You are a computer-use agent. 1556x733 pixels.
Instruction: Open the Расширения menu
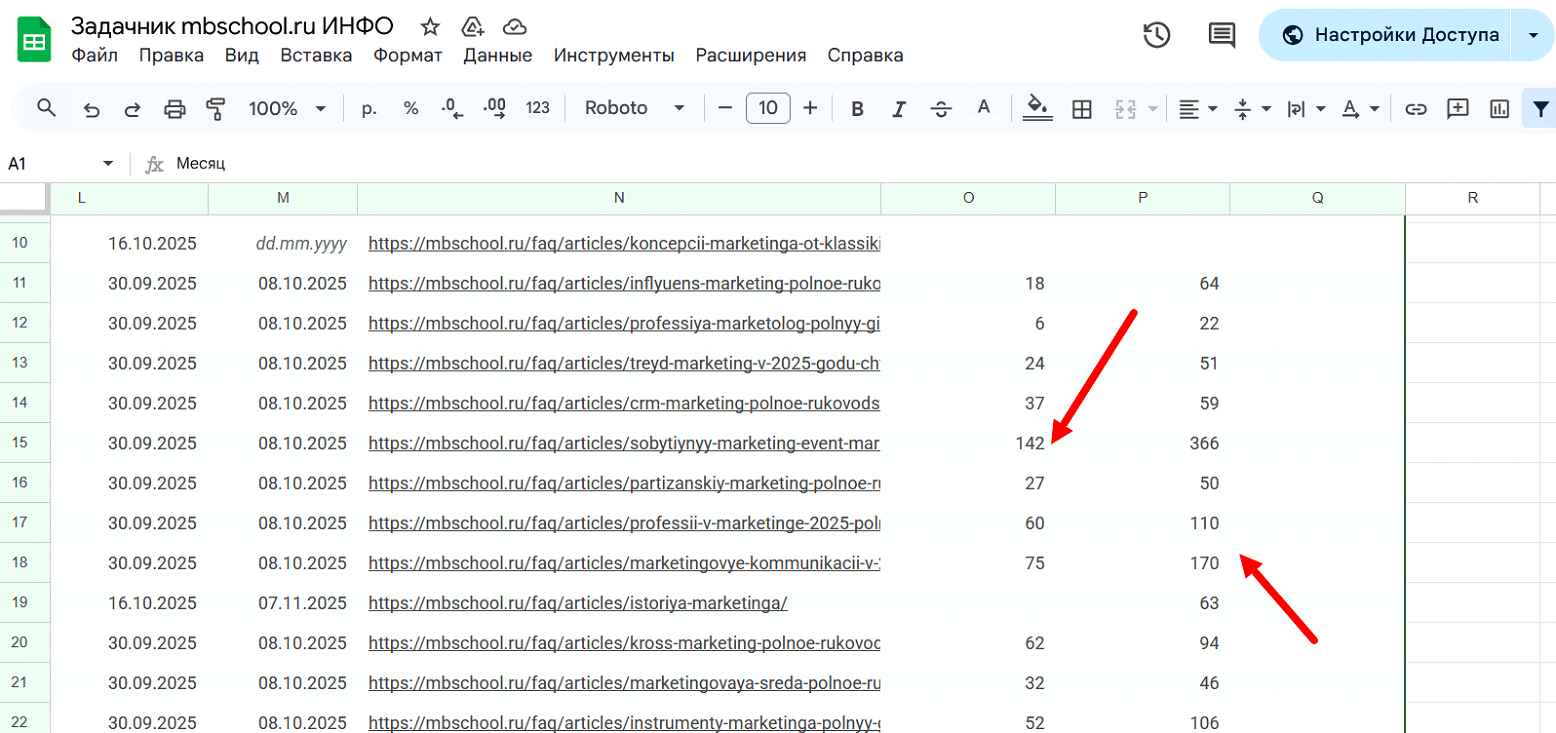pyautogui.click(x=751, y=55)
